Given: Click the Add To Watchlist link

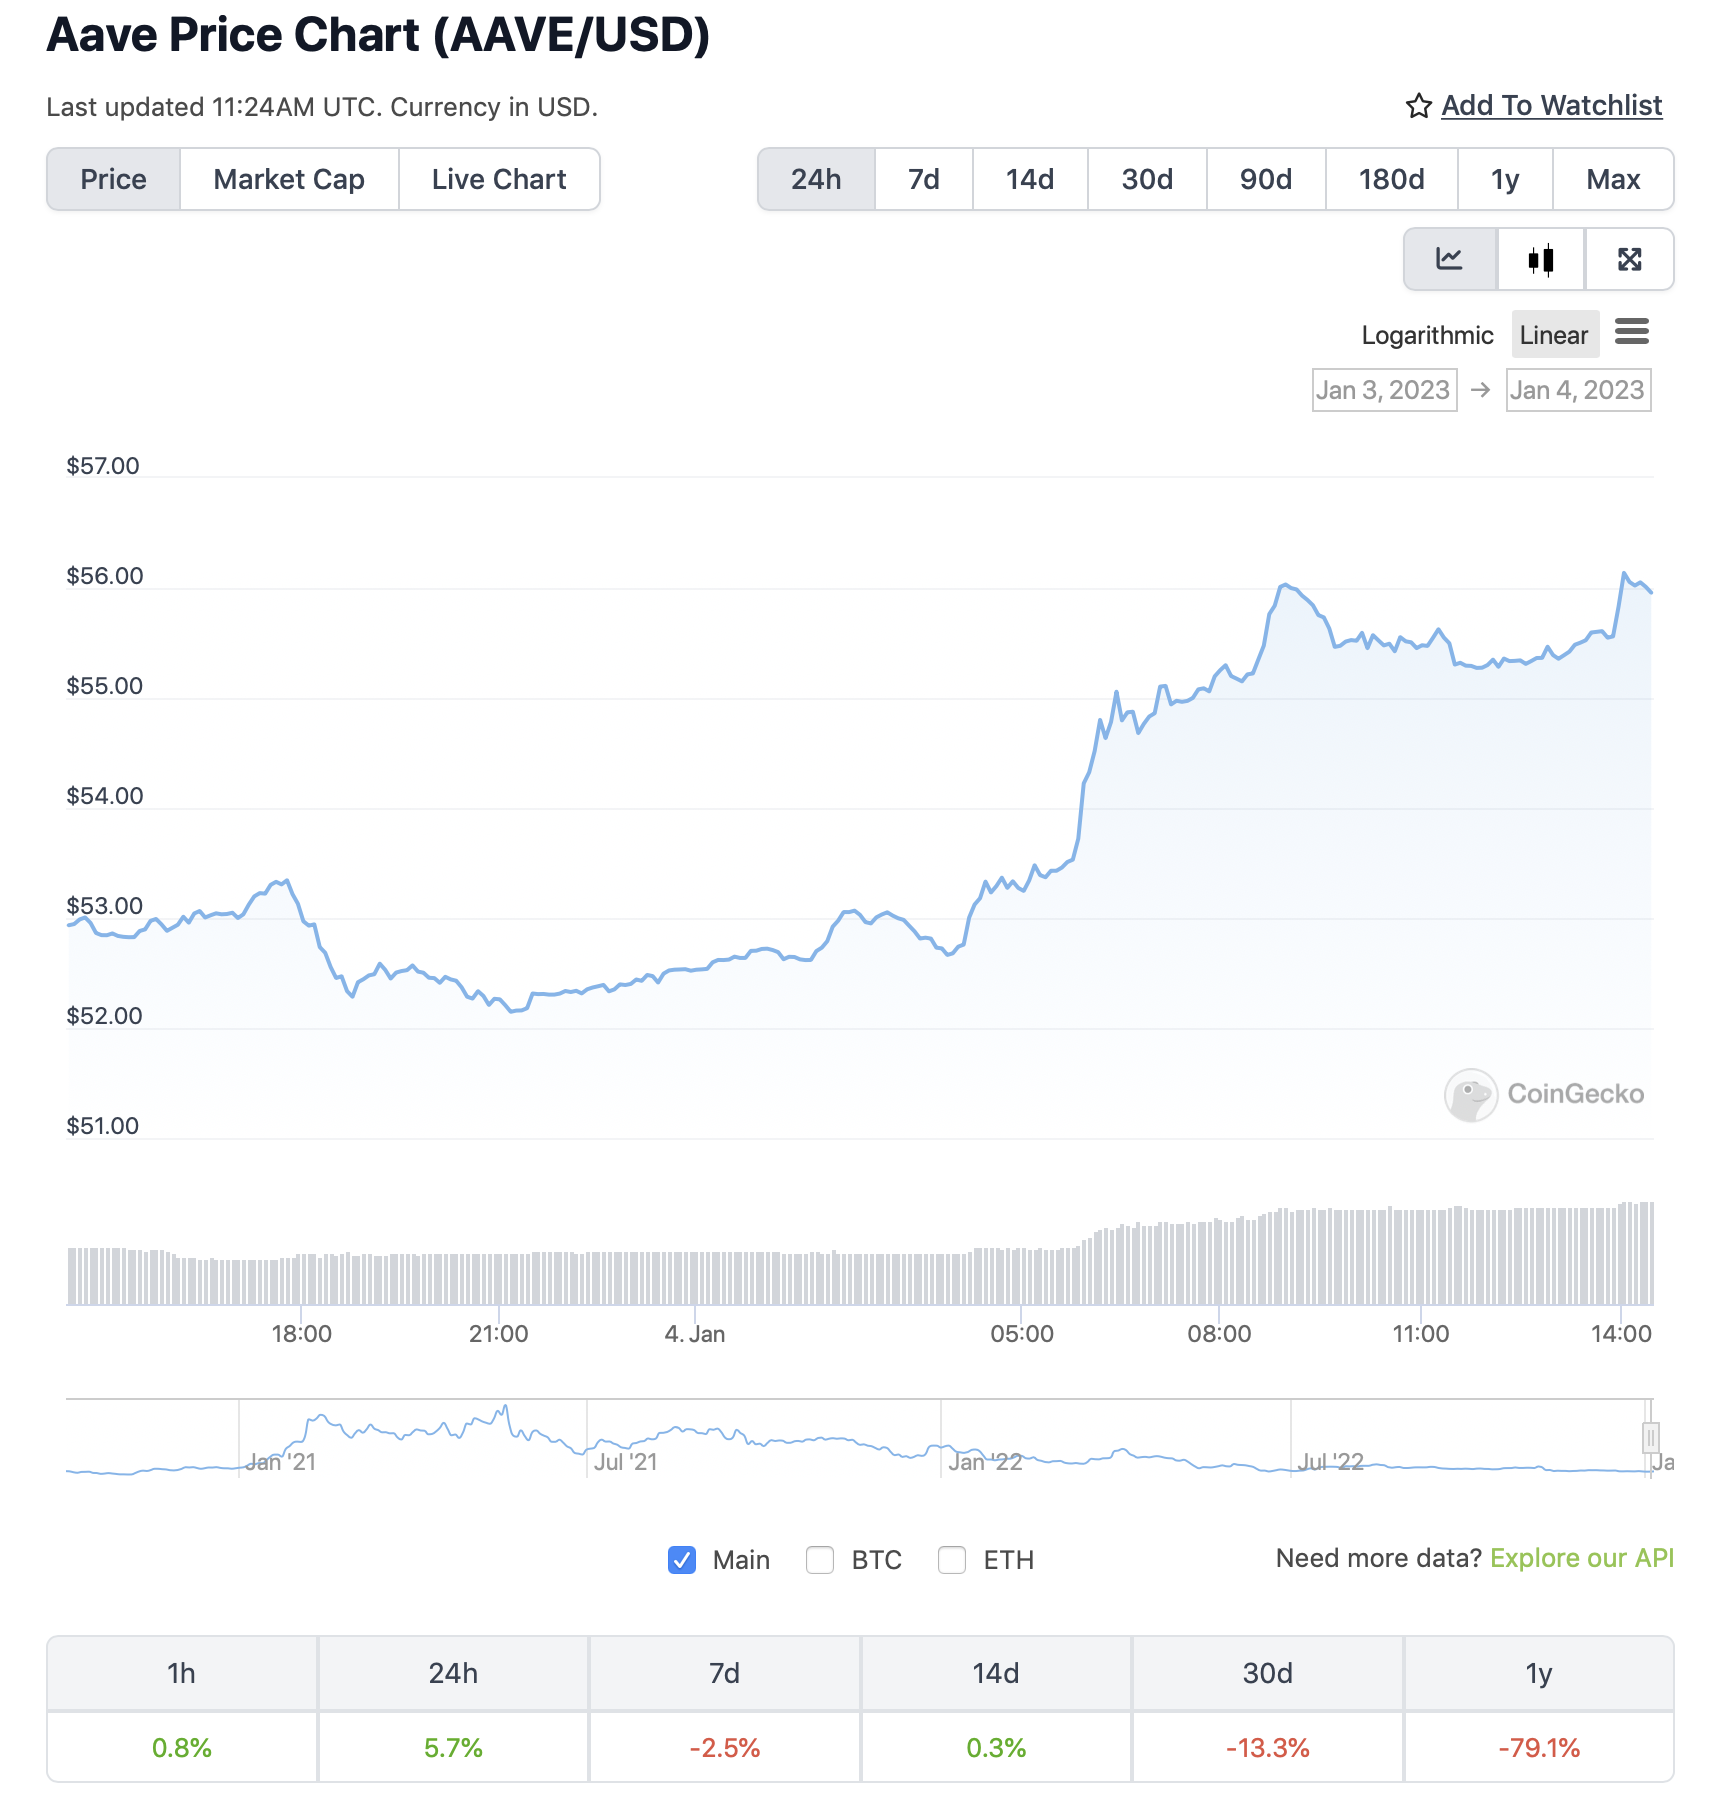Looking at the screenshot, I should pyautogui.click(x=1551, y=106).
